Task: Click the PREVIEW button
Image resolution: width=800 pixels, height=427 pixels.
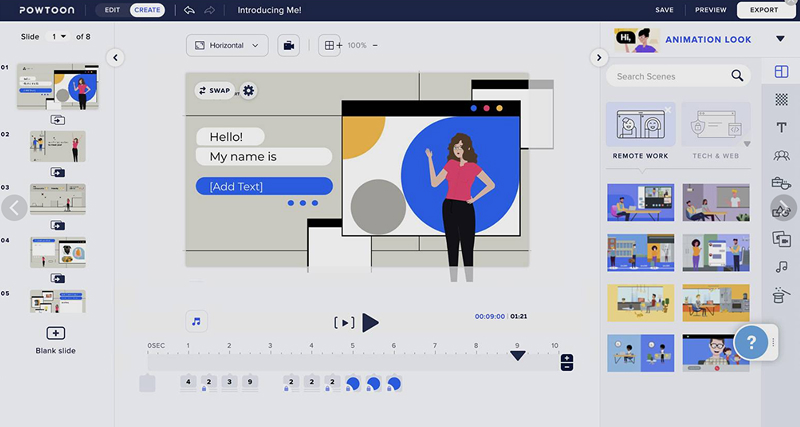Action: pyautogui.click(x=710, y=10)
